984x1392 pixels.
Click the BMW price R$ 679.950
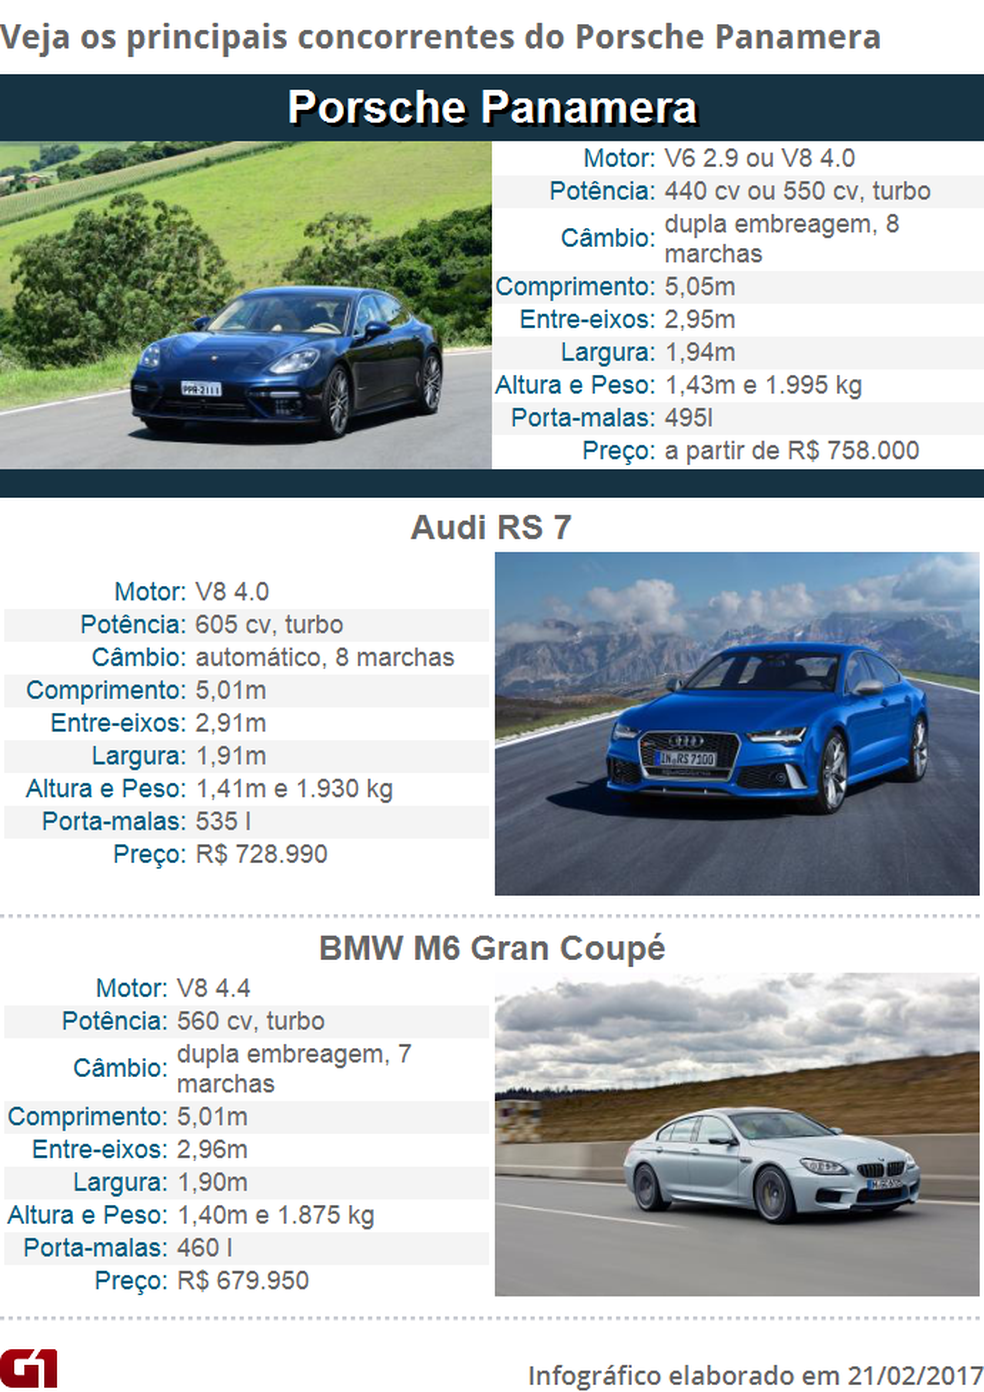click(243, 1280)
